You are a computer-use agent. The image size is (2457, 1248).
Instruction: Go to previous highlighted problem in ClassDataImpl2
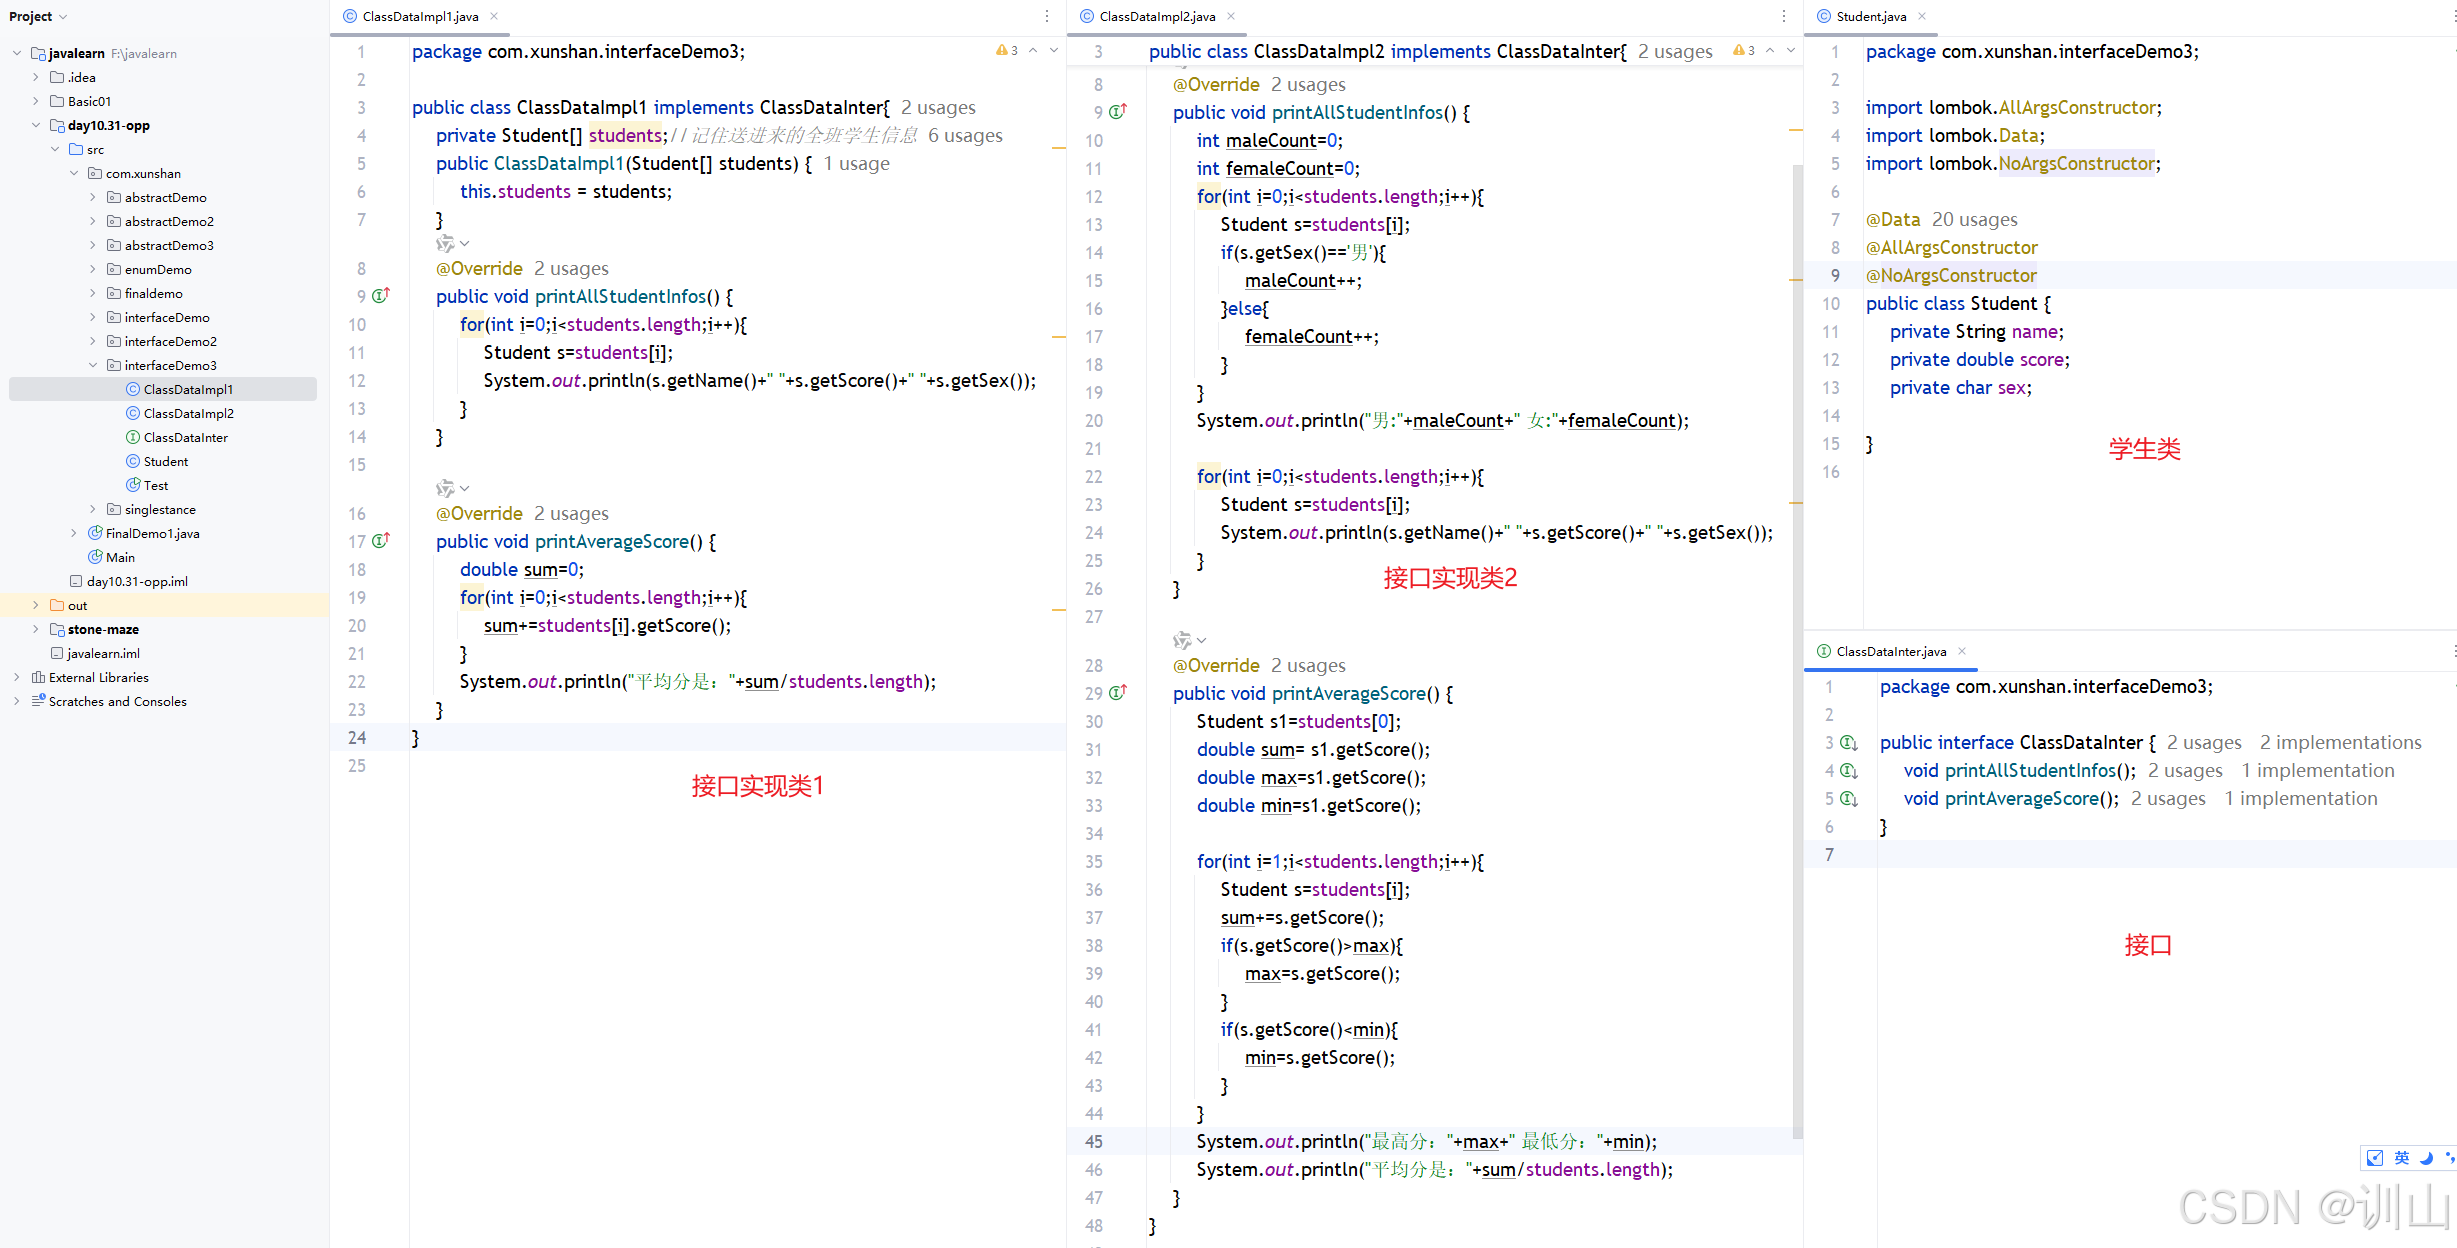[1770, 51]
